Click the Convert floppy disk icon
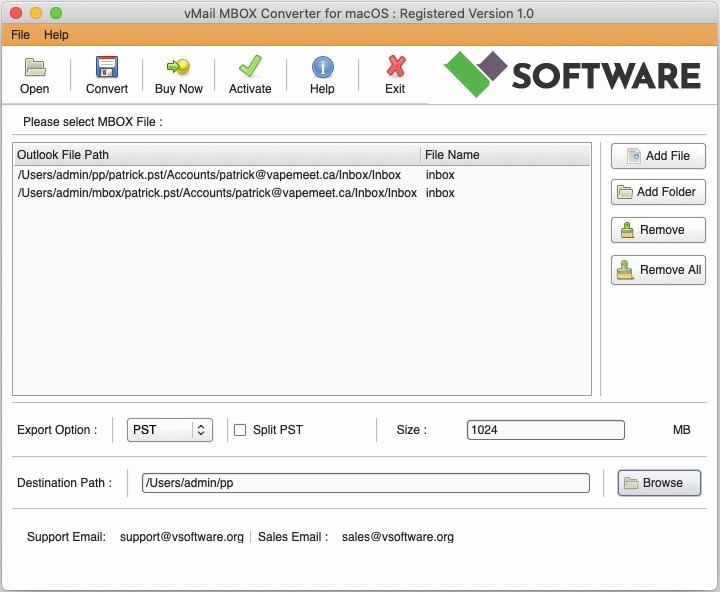 tap(106, 68)
